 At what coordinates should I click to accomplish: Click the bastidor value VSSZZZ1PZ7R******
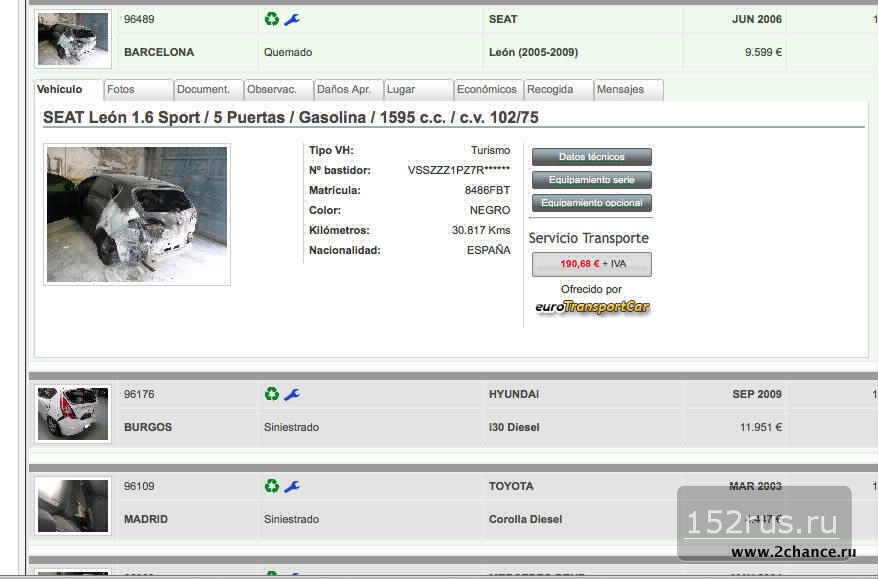pyautogui.click(x=459, y=170)
